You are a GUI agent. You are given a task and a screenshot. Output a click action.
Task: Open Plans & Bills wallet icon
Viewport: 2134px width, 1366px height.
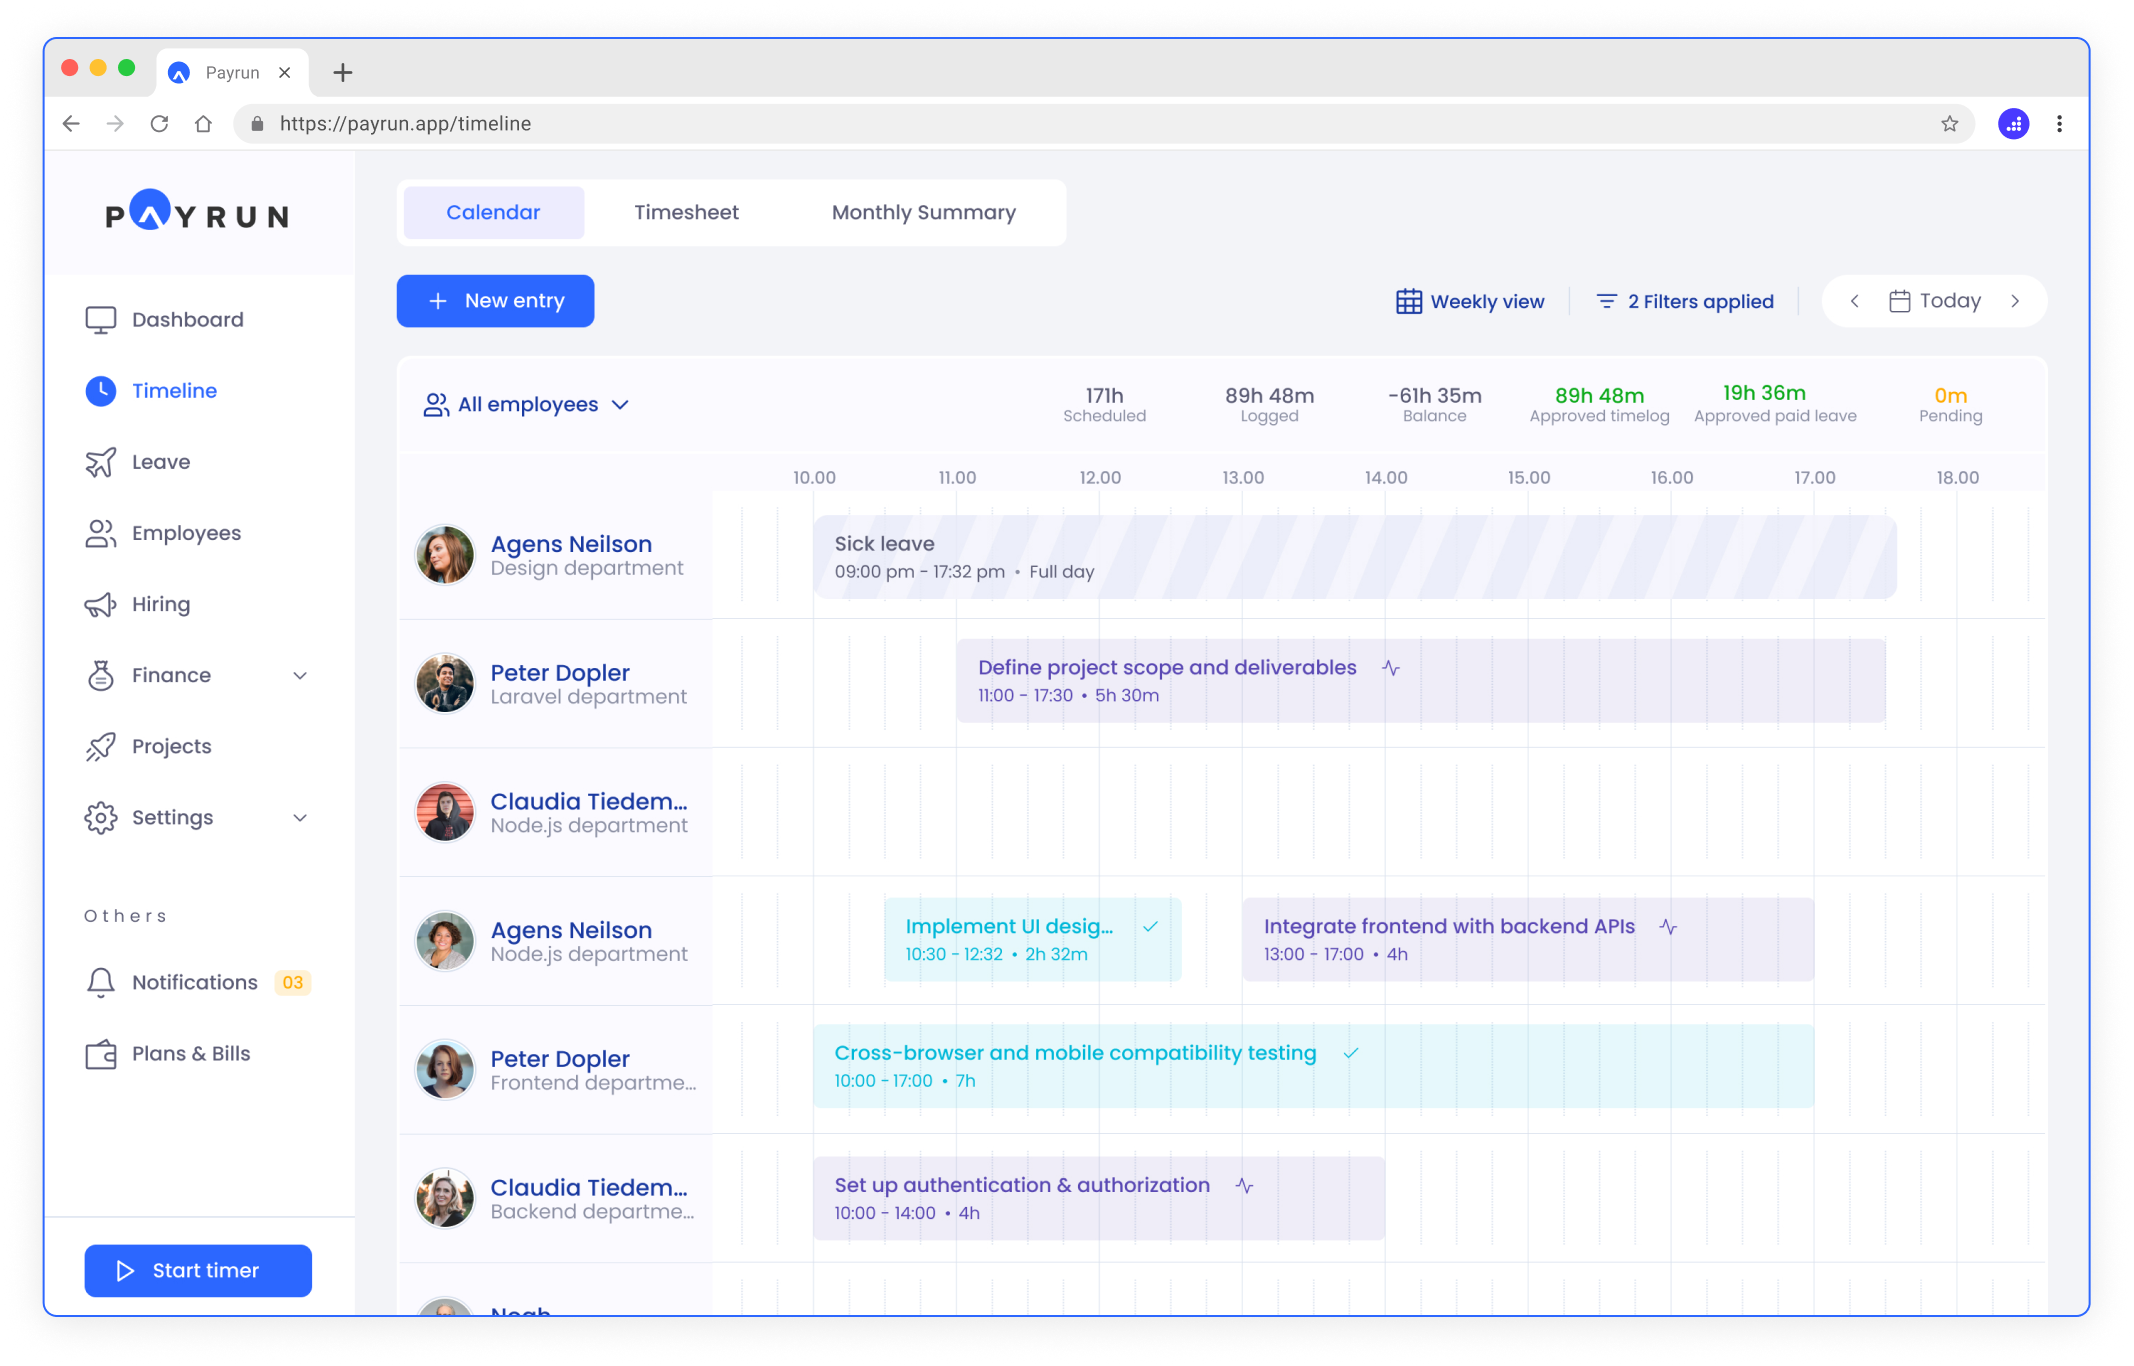[x=100, y=1054]
